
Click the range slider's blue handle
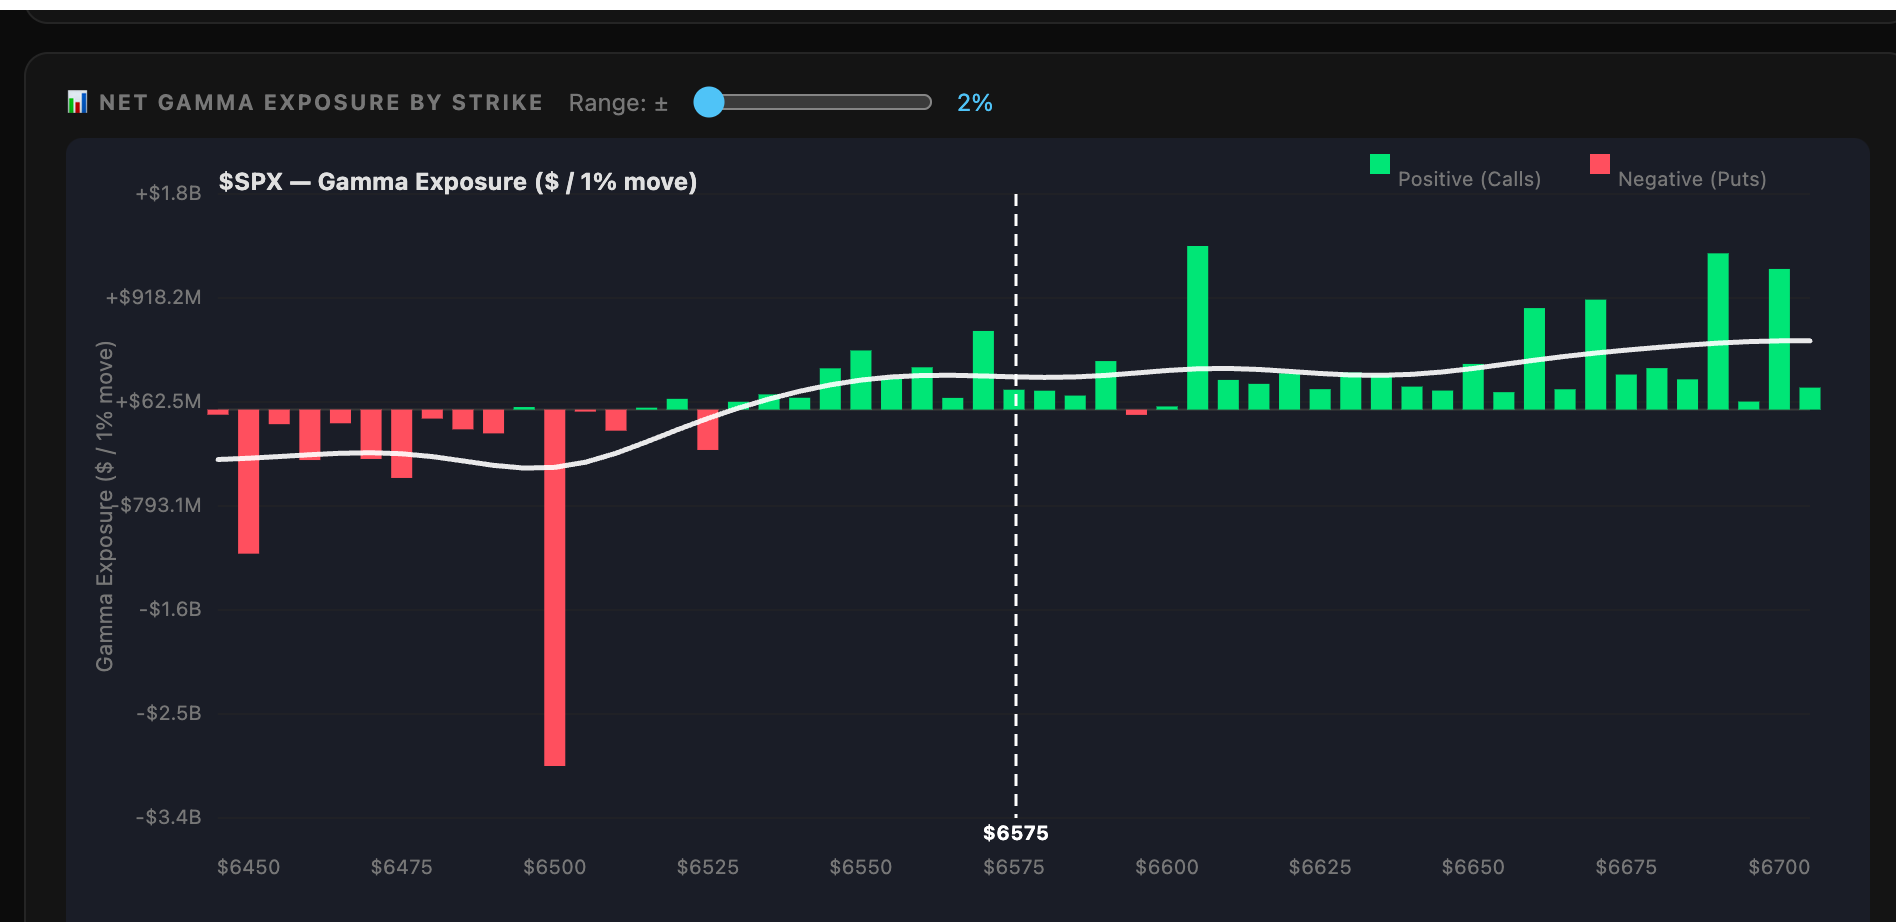[709, 102]
